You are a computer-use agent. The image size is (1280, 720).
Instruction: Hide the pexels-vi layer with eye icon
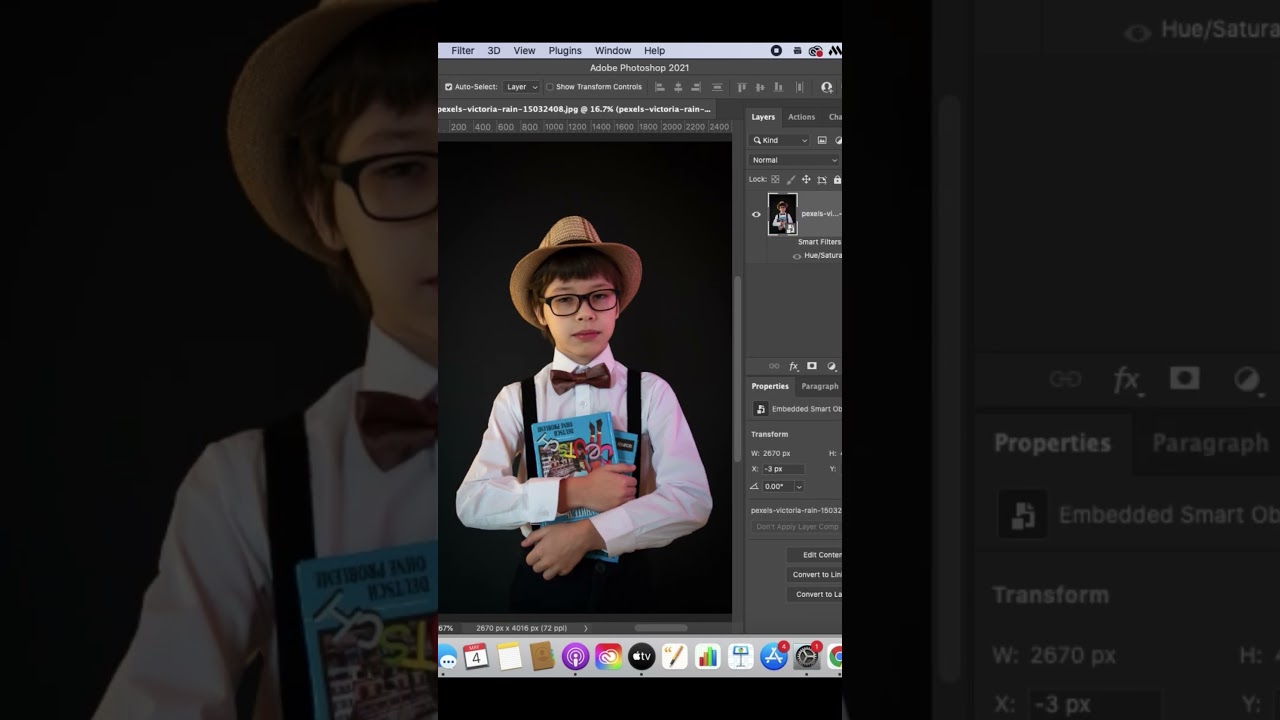(756, 214)
